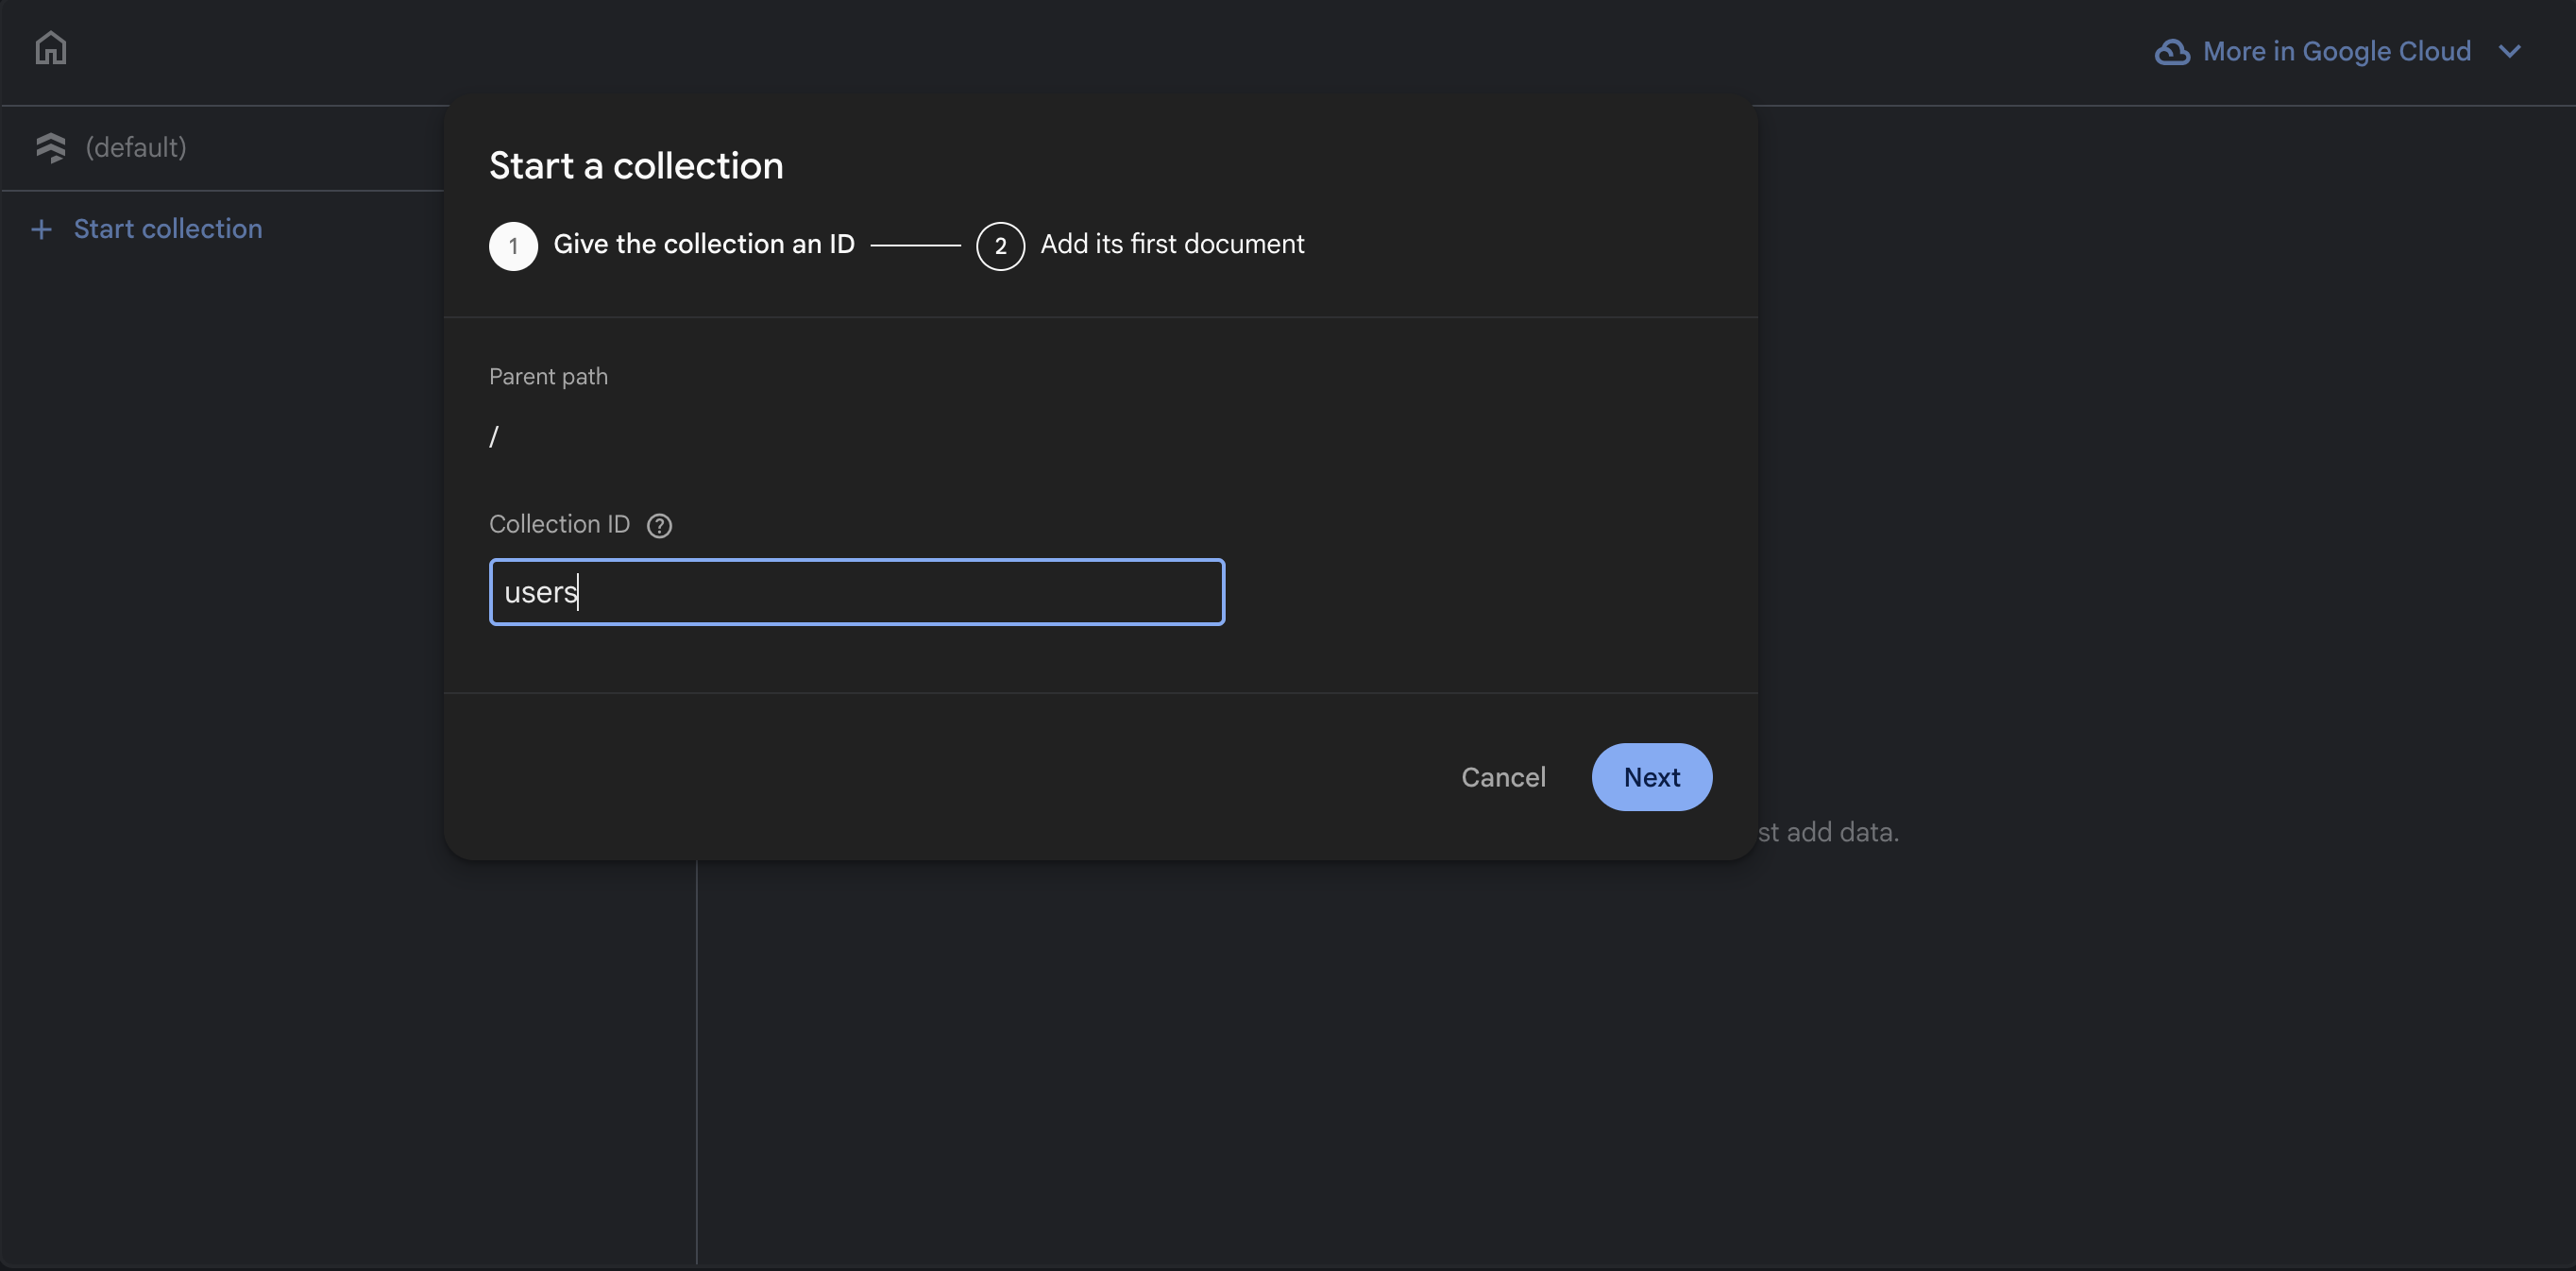The height and width of the screenshot is (1271, 2576).
Task: Click Cancel to dismiss the dialog
Action: tap(1503, 777)
